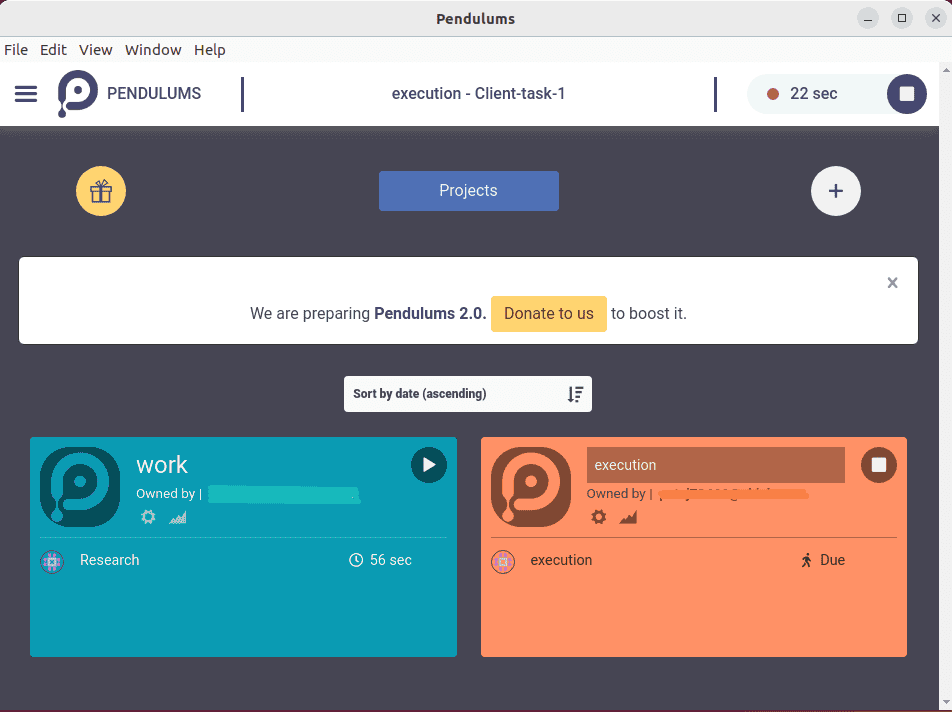Add a new project with plus button
Image resolution: width=952 pixels, height=712 pixels.
(835, 191)
